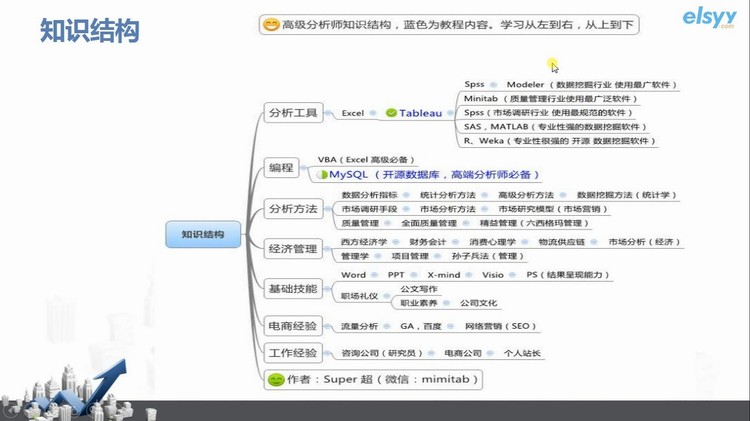Collapse the 编程 branch via its dot
Image resolution: width=750 pixels, height=421 pixels.
(304, 167)
